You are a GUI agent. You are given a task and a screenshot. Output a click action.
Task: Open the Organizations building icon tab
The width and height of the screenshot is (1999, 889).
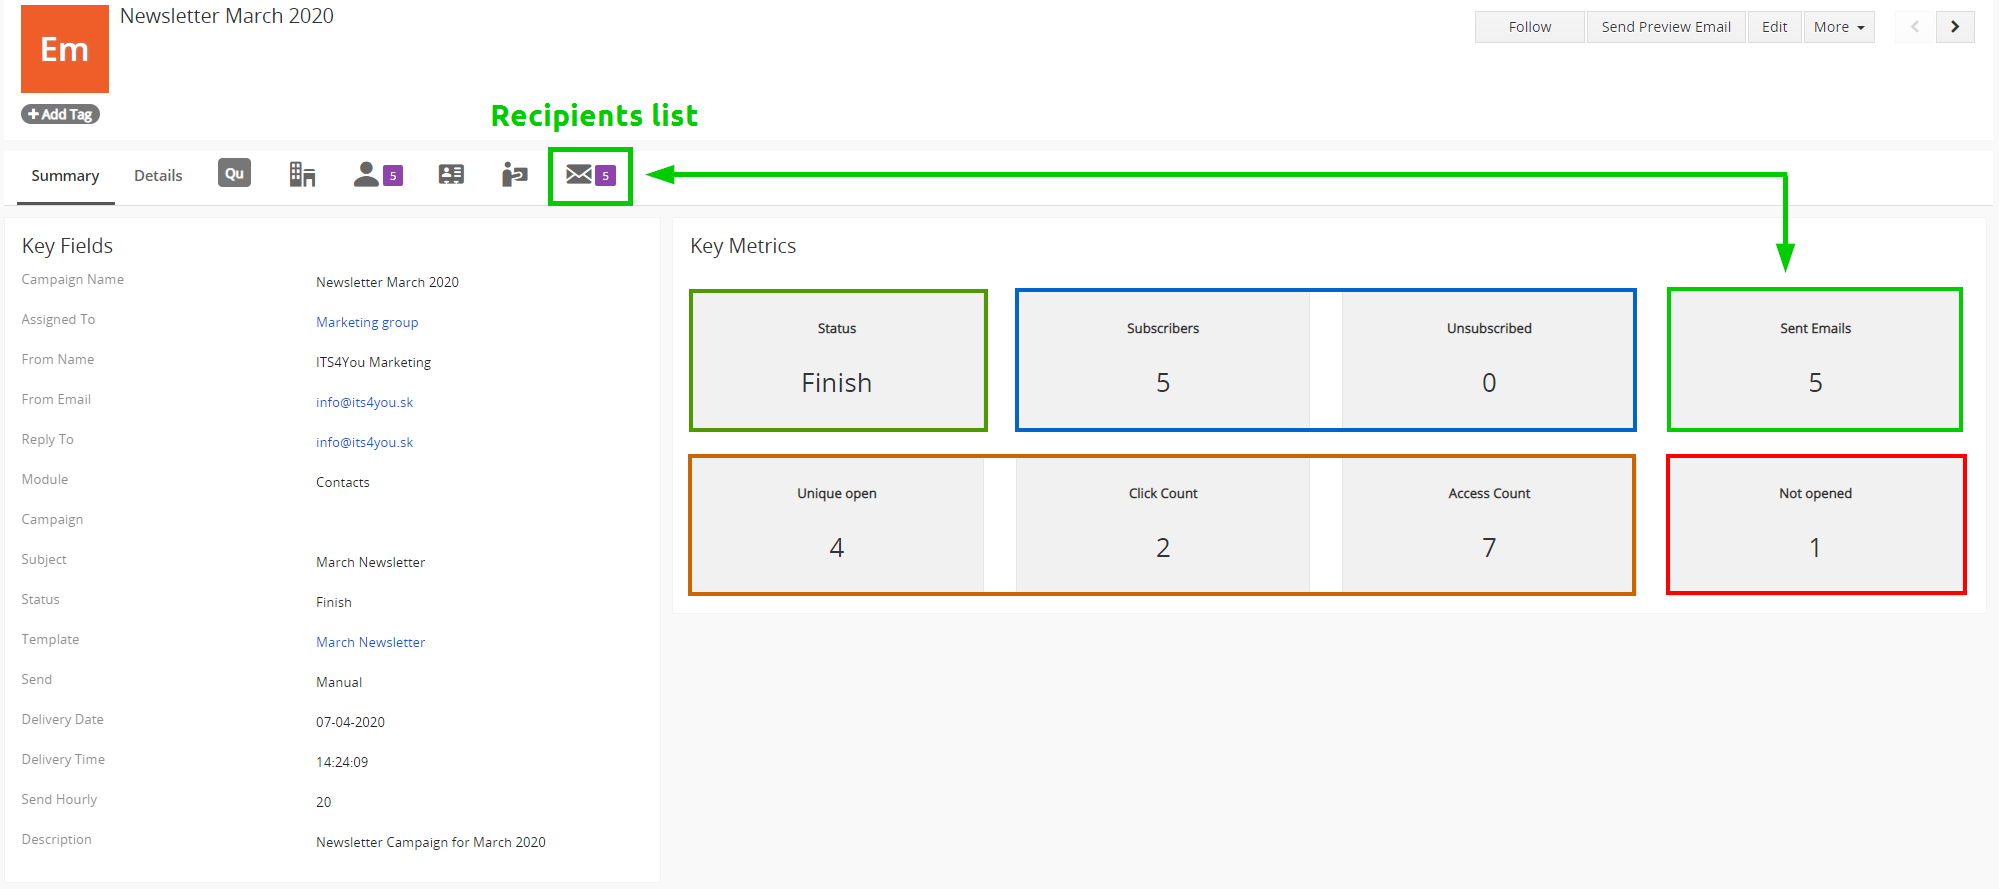[302, 175]
